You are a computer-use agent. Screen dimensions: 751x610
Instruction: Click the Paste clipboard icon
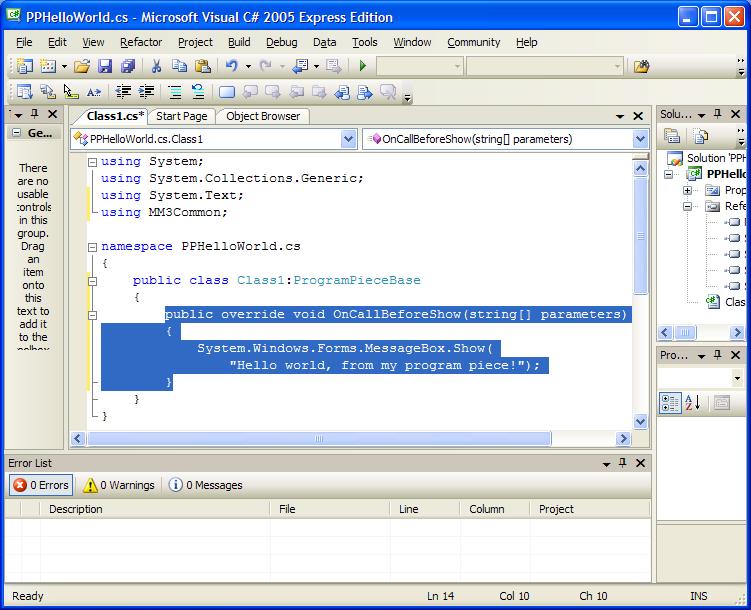pyautogui.click(x=203, y=66)
